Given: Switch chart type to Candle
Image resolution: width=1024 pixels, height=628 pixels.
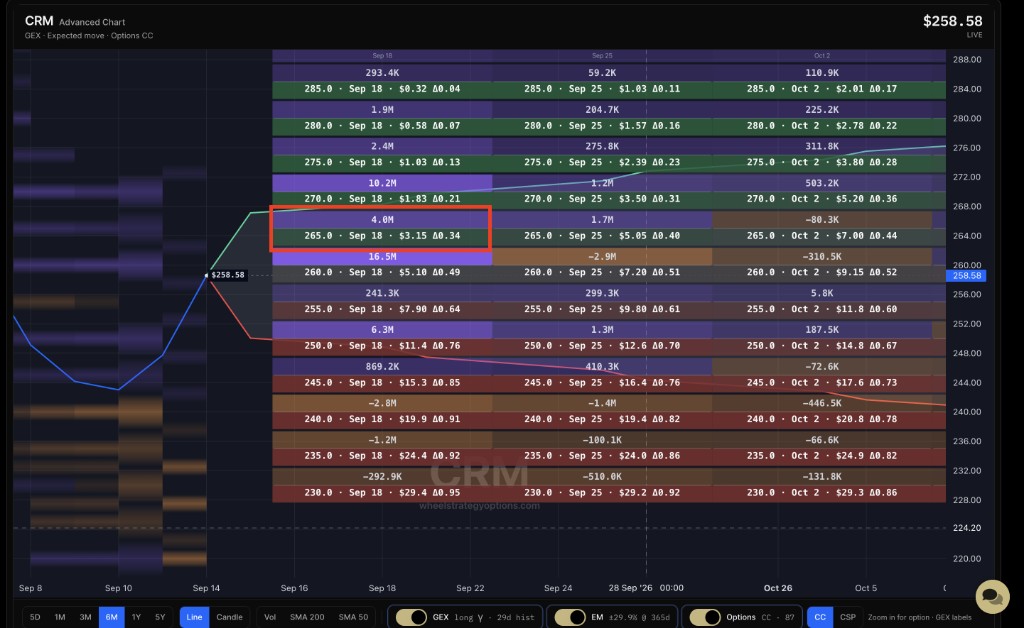Looking at the screenshot, I should (229, 617).
